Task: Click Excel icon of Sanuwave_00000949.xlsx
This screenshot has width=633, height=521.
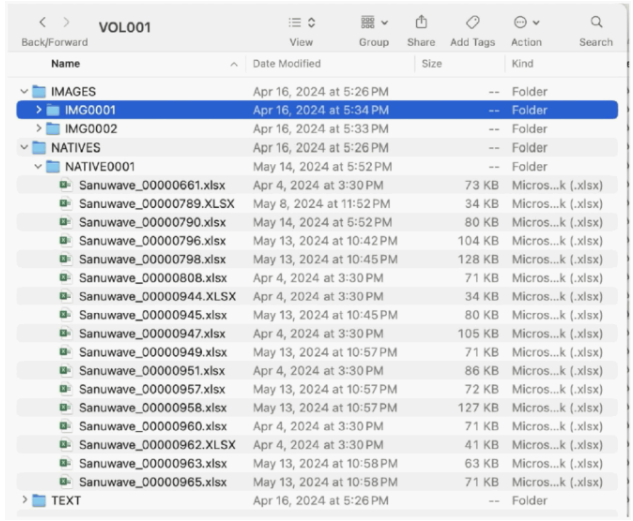Action: point(65,352)
